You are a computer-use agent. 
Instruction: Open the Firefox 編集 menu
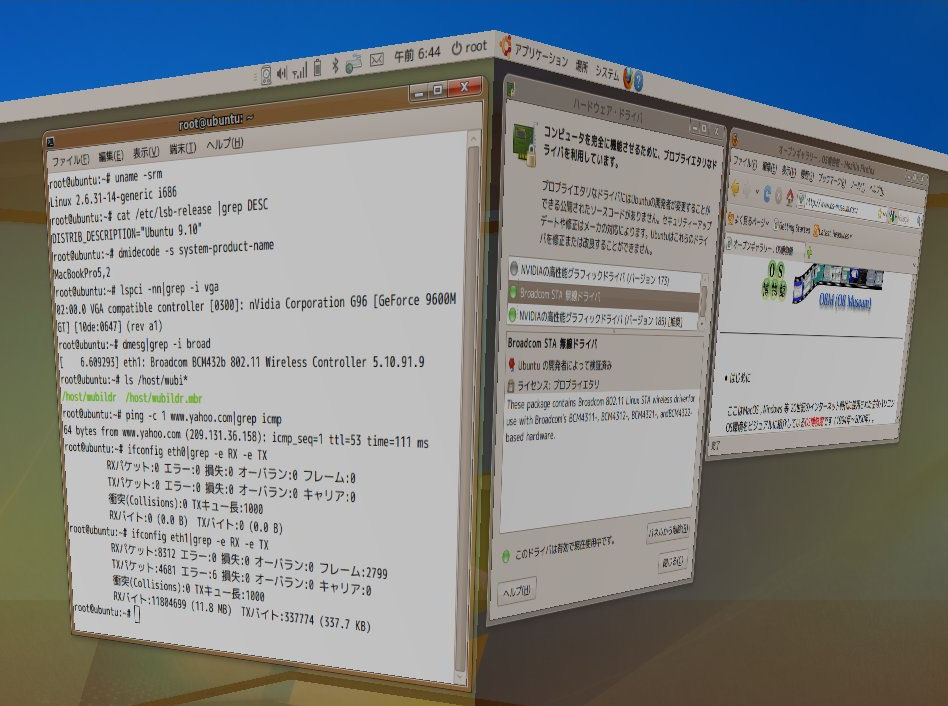point(769,166)
